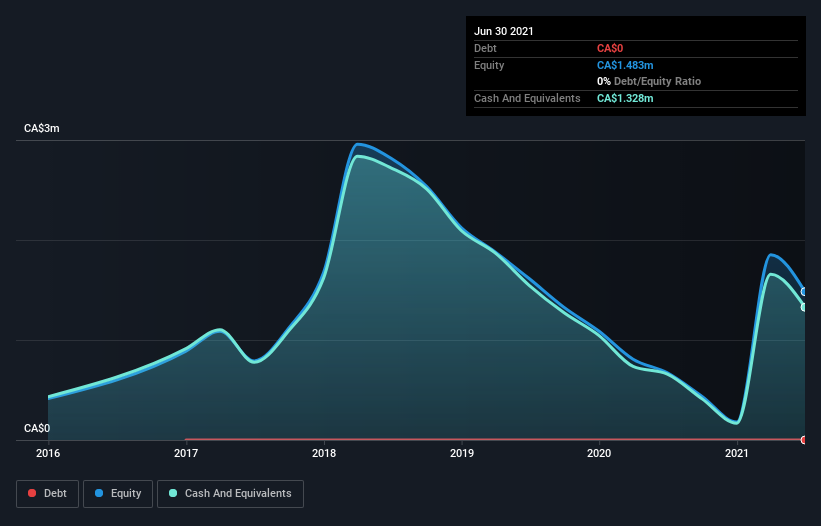This screenshot has width=821, height=526.
Task: Toggle Cash And Equivalents legend button
Action: (230, 494)
